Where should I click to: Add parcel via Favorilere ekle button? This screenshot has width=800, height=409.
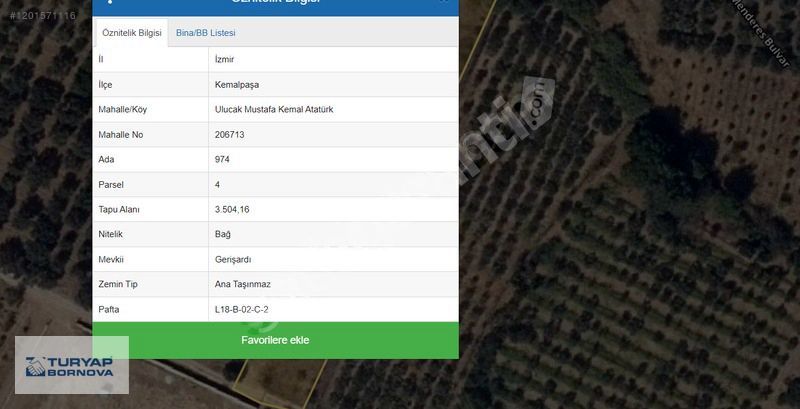[275, 340]
